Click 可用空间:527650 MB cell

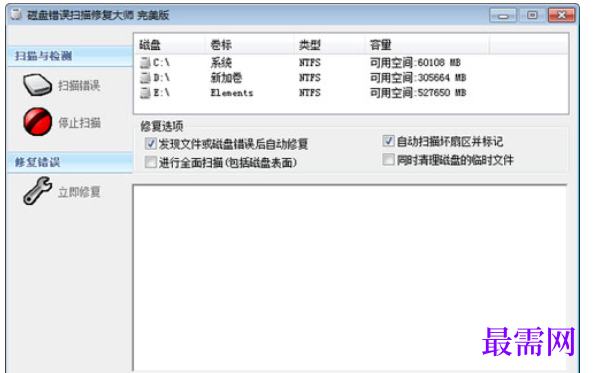point(418,93)
